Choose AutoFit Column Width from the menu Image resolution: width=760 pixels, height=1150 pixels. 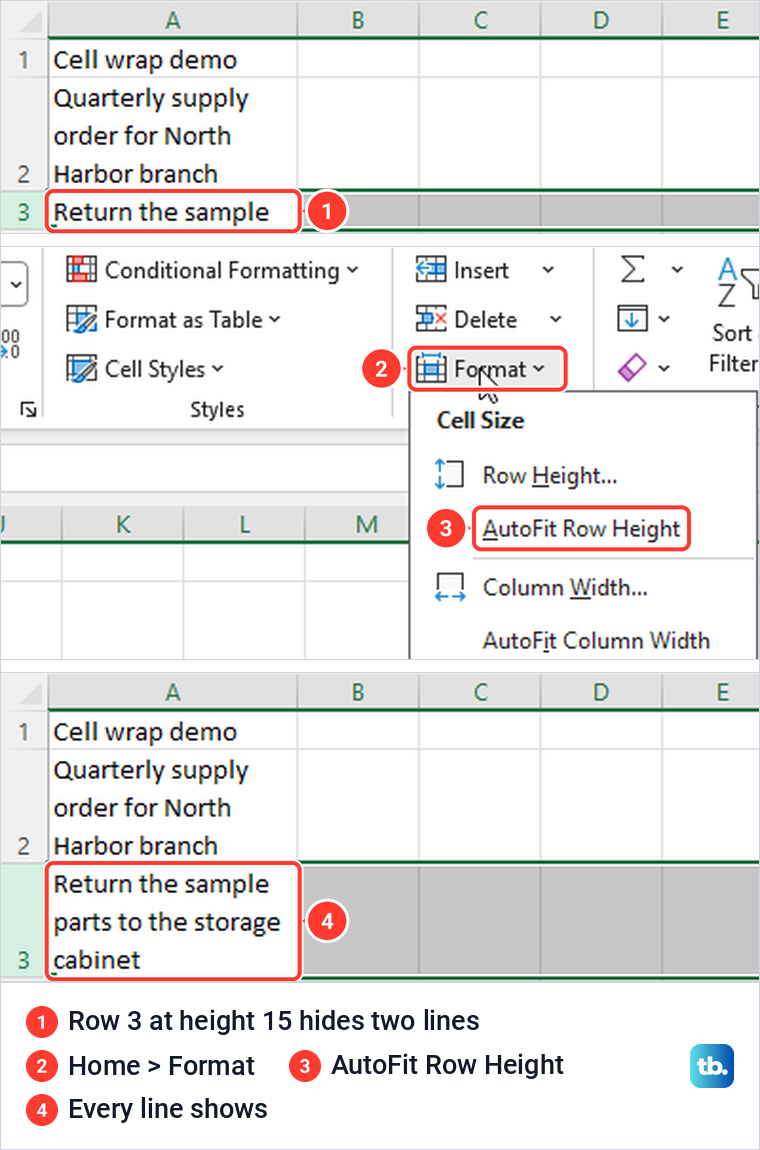[x=596, y=640]
